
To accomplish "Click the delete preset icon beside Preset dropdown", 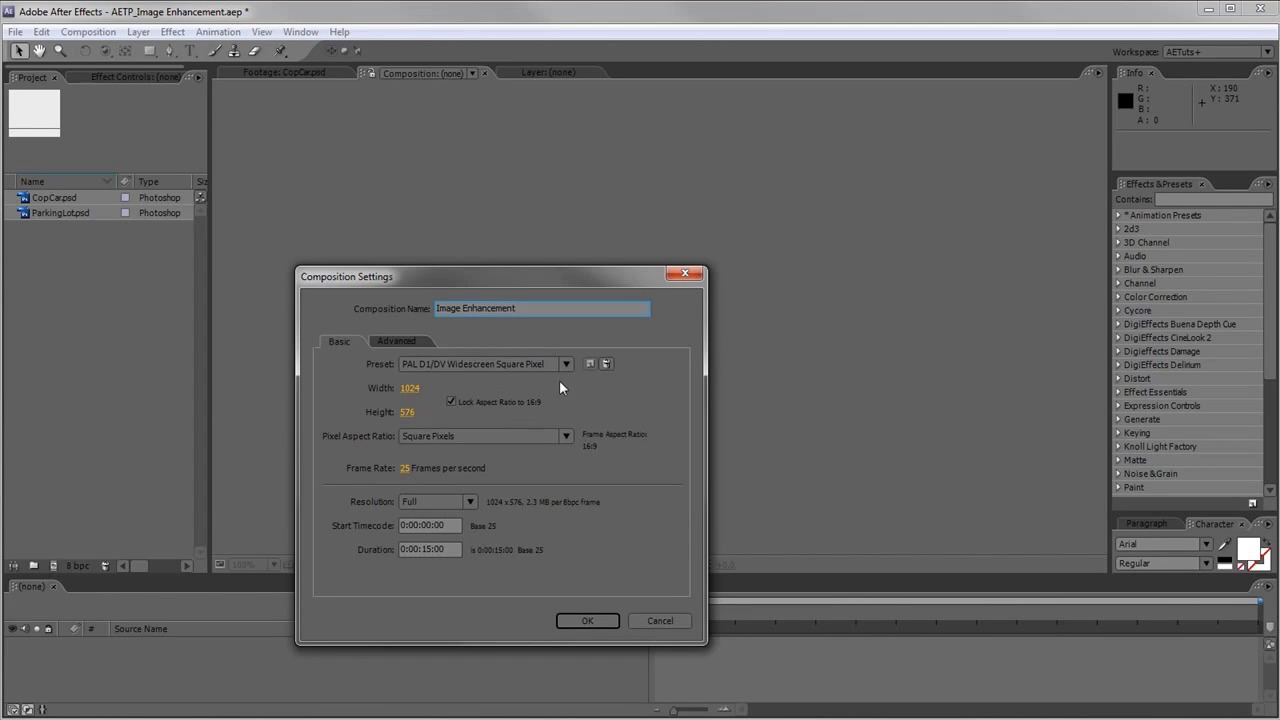I will [606, 364].
